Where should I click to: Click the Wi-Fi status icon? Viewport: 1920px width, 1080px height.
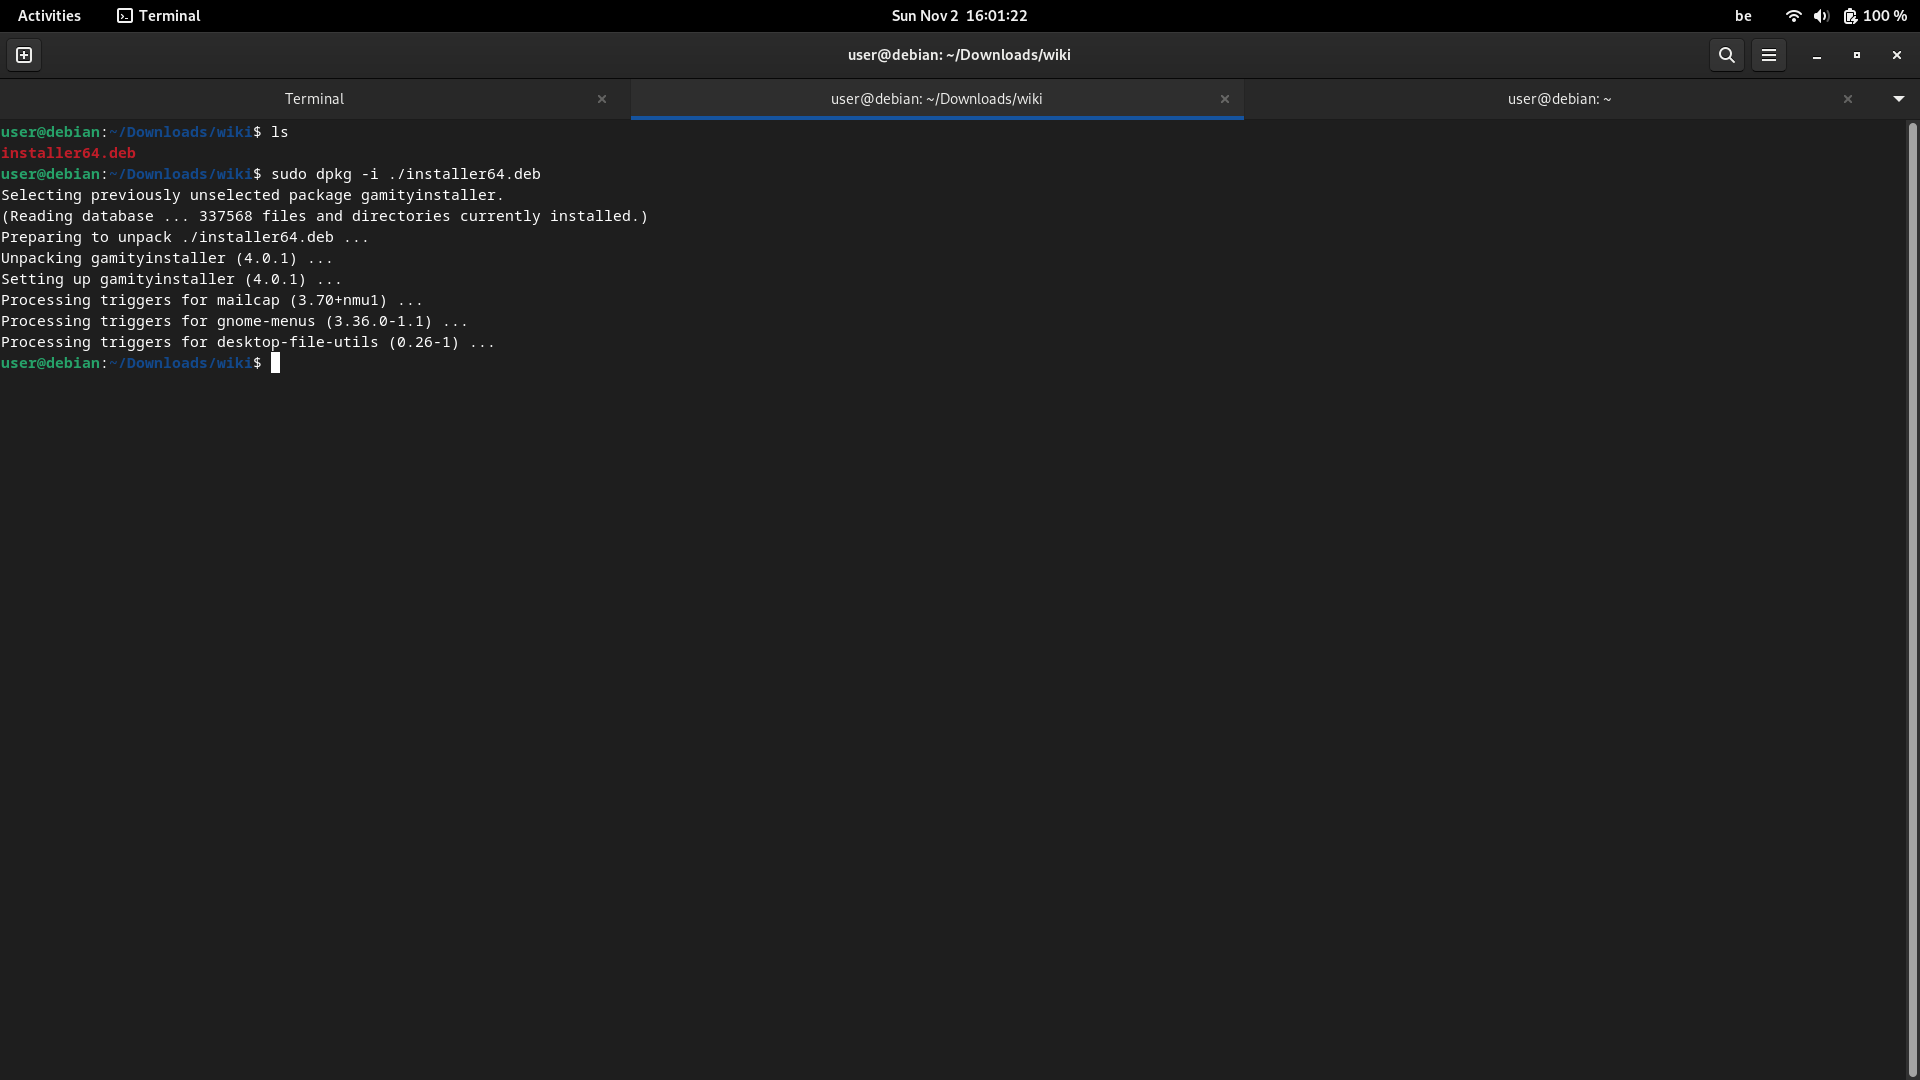pyautogui.click(x=1792, y=15)
